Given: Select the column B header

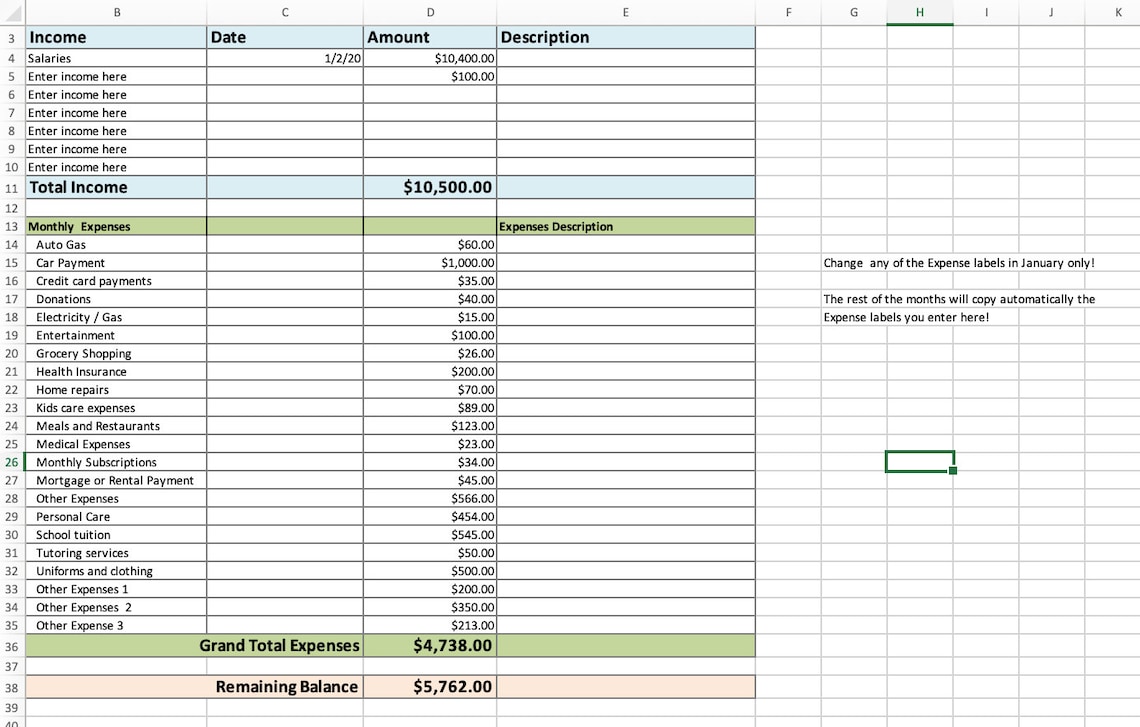Looking at the screenshot, I should click(x=117, y=12).
